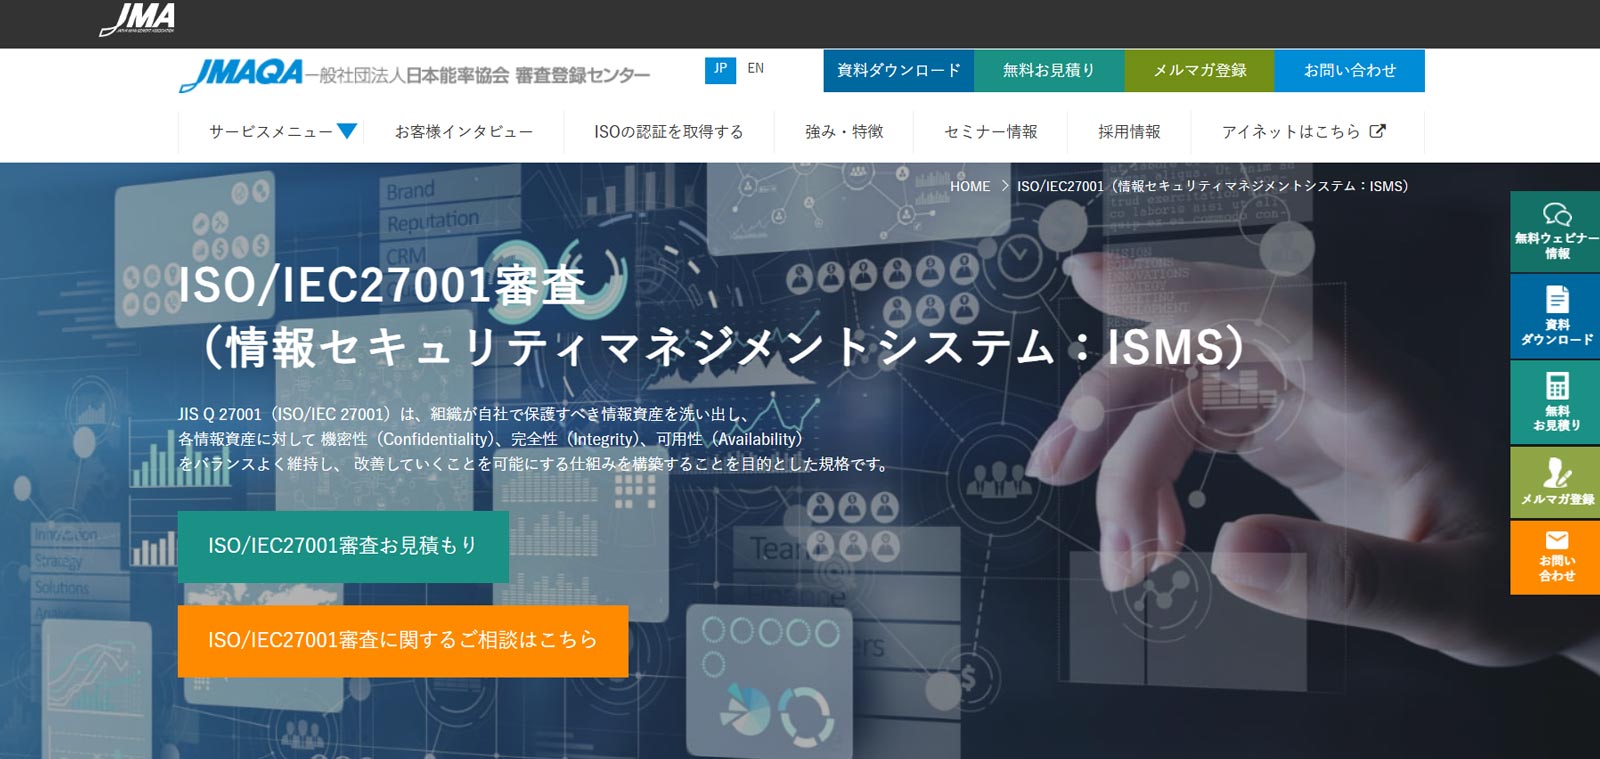The width and height of the screenshot is (1600, 759).
Task: Open the JMAQA logo home link
Action: pos(241,74)
